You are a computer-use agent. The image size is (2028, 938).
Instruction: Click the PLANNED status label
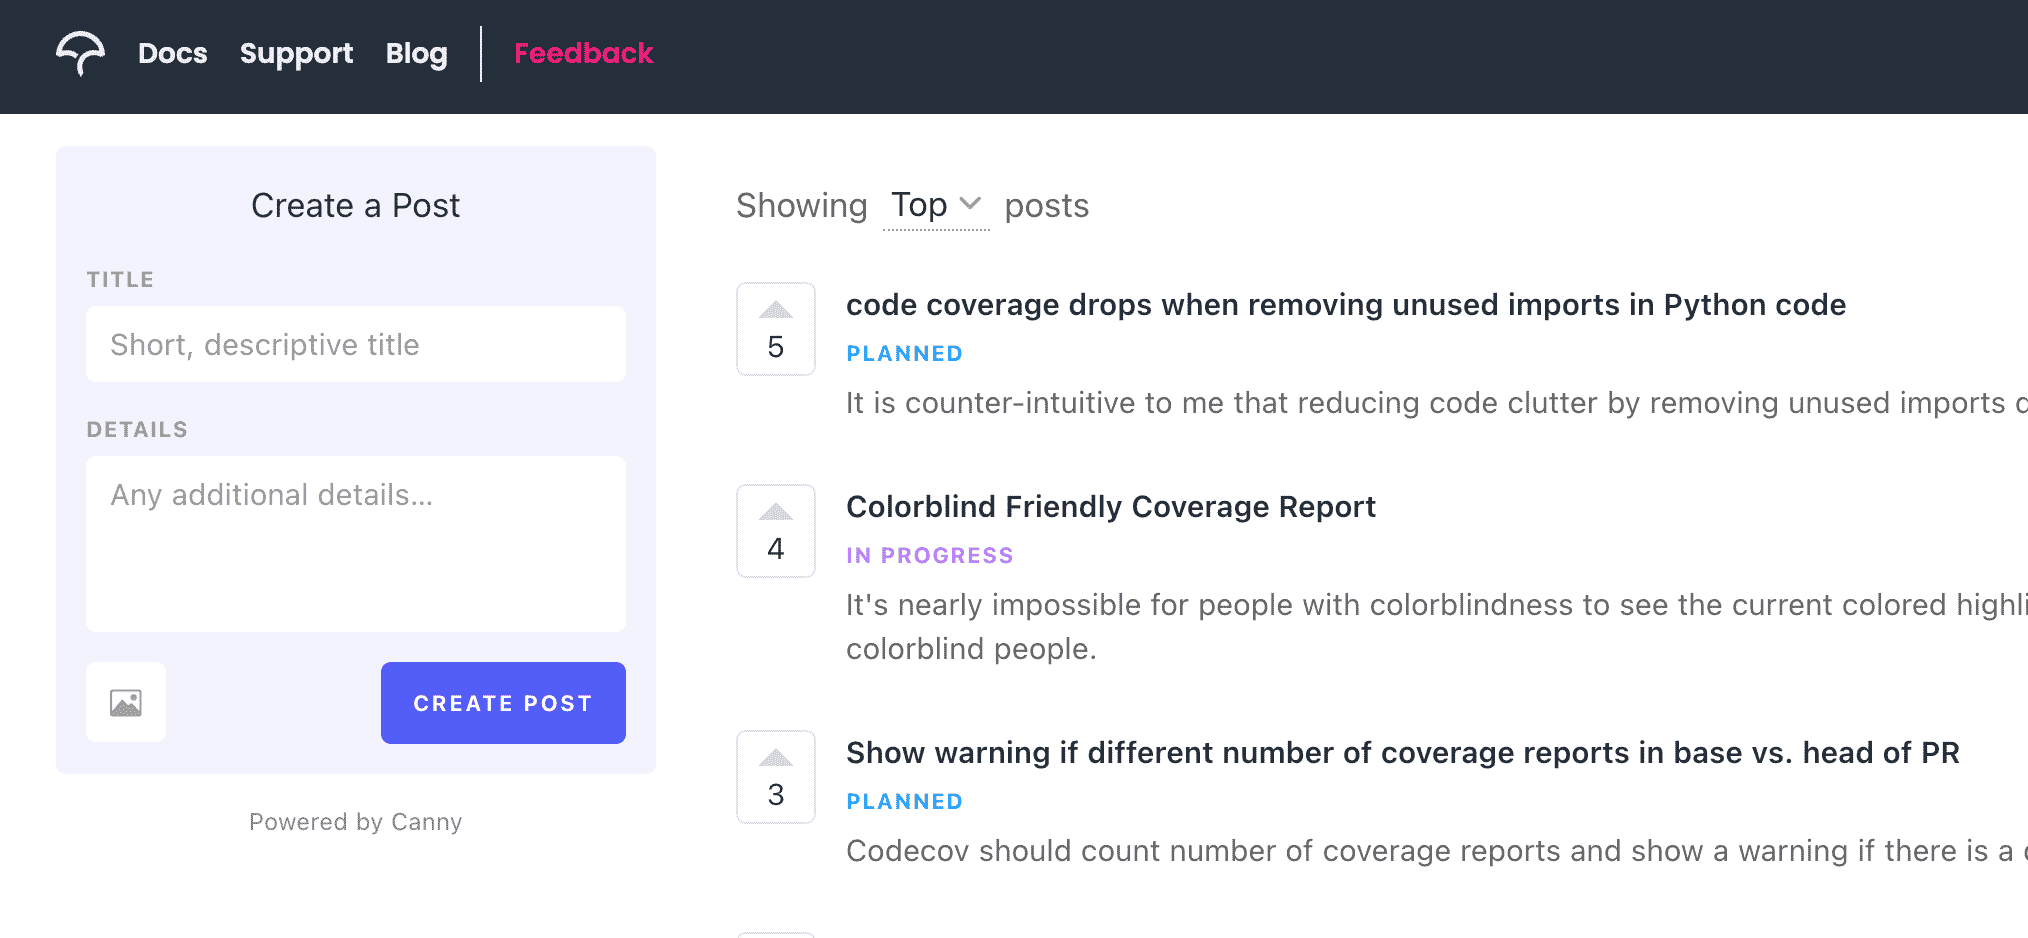[x=904, y=353]
